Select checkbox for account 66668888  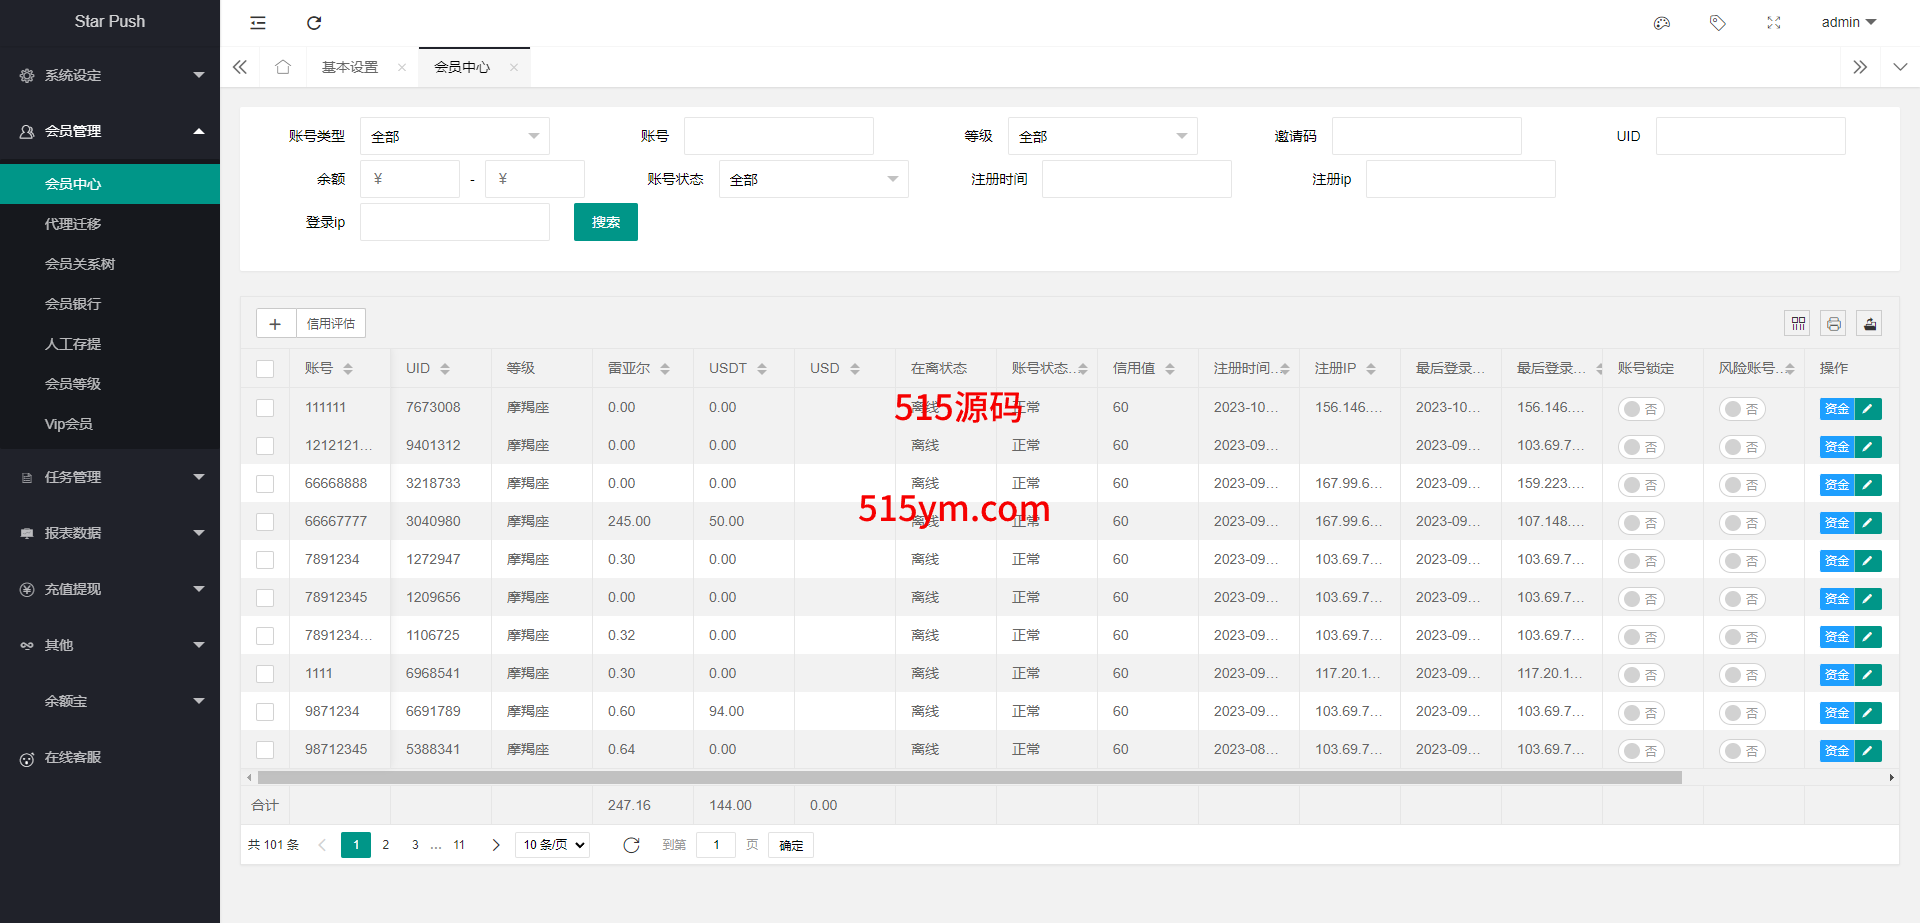[x=265, y=484]
